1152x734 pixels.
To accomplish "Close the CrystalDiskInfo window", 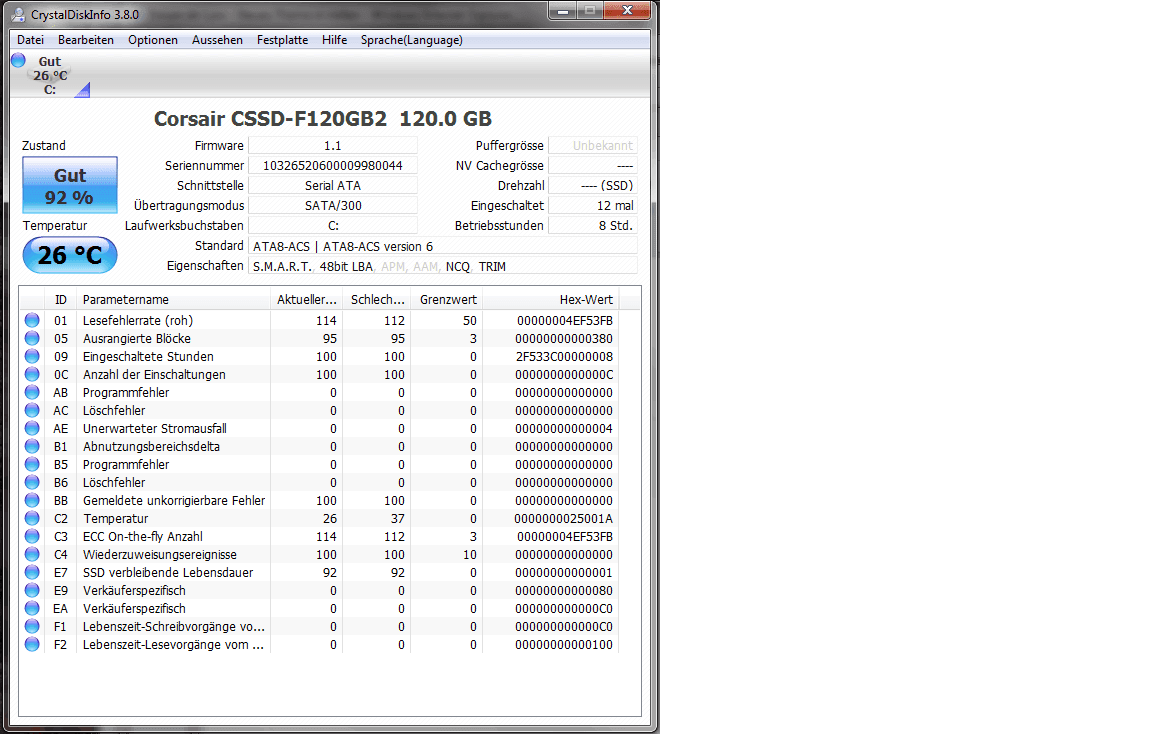I will (627, 10).
